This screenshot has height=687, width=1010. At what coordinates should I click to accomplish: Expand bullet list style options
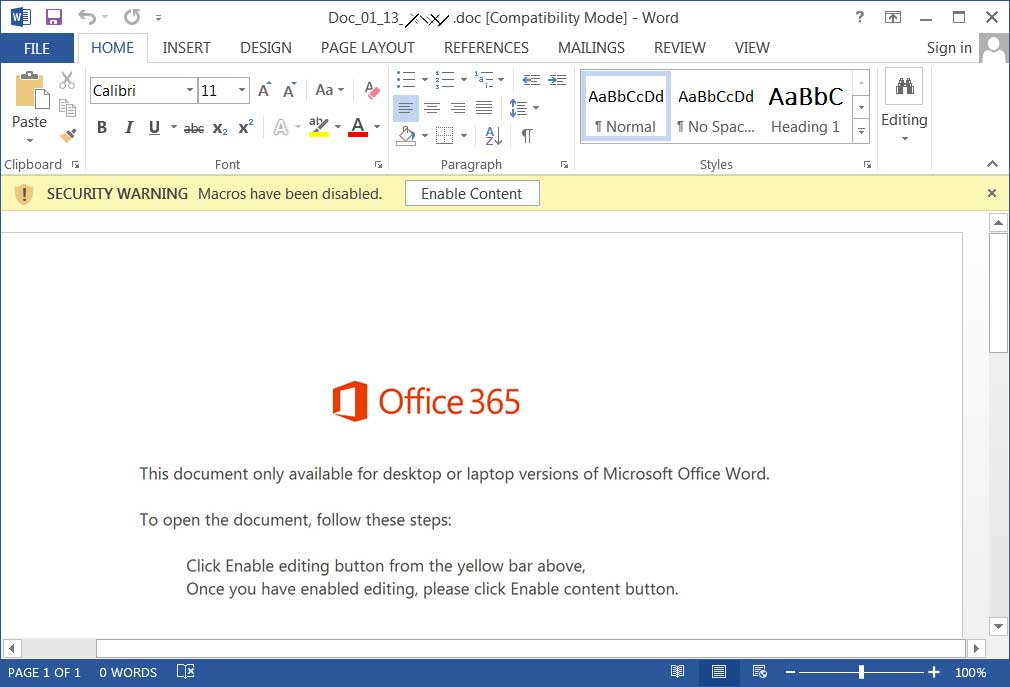(424, 80)
